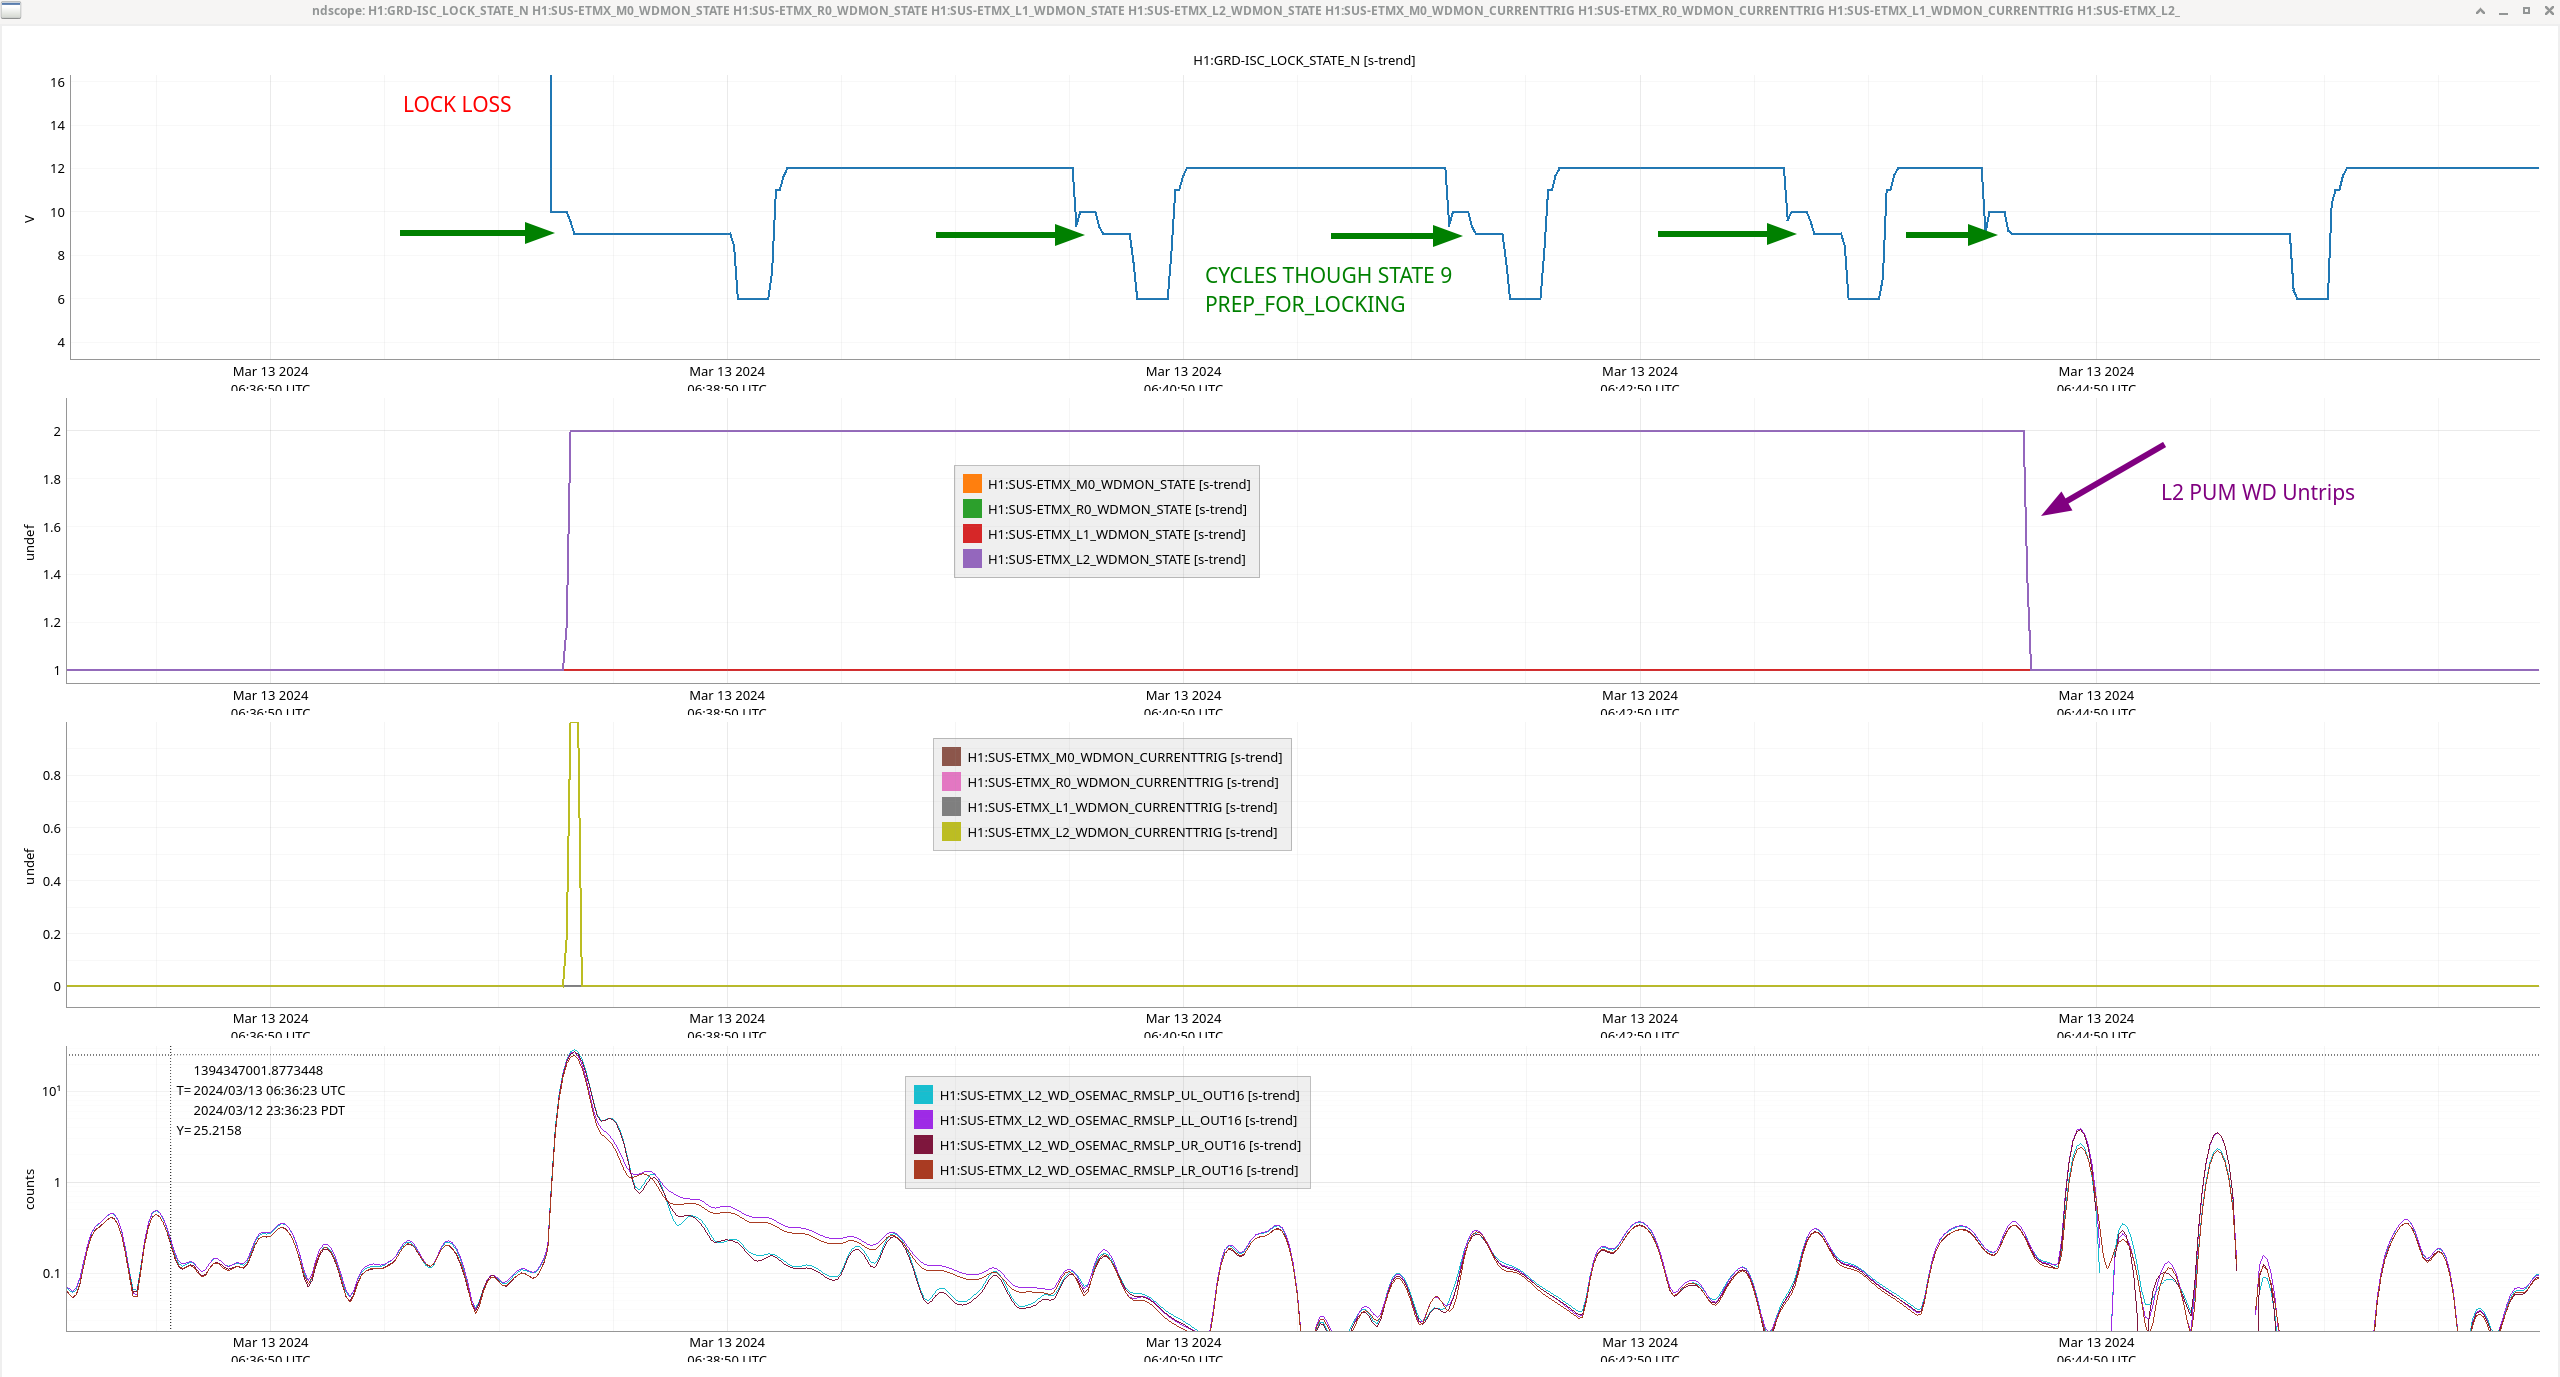This screenshot has width=2560, height=1377.
Task: Click the orange M0_WDMON_STATE legend swatch
Action: (972, 484)
